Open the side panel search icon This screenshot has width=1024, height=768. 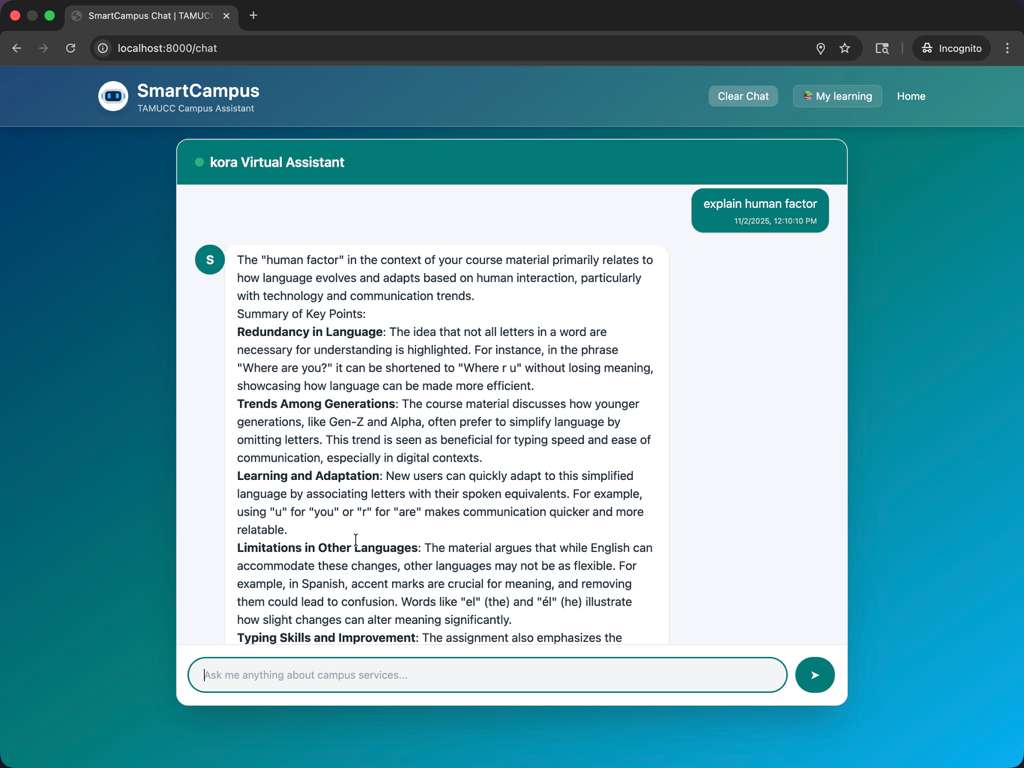pos(882,48)
